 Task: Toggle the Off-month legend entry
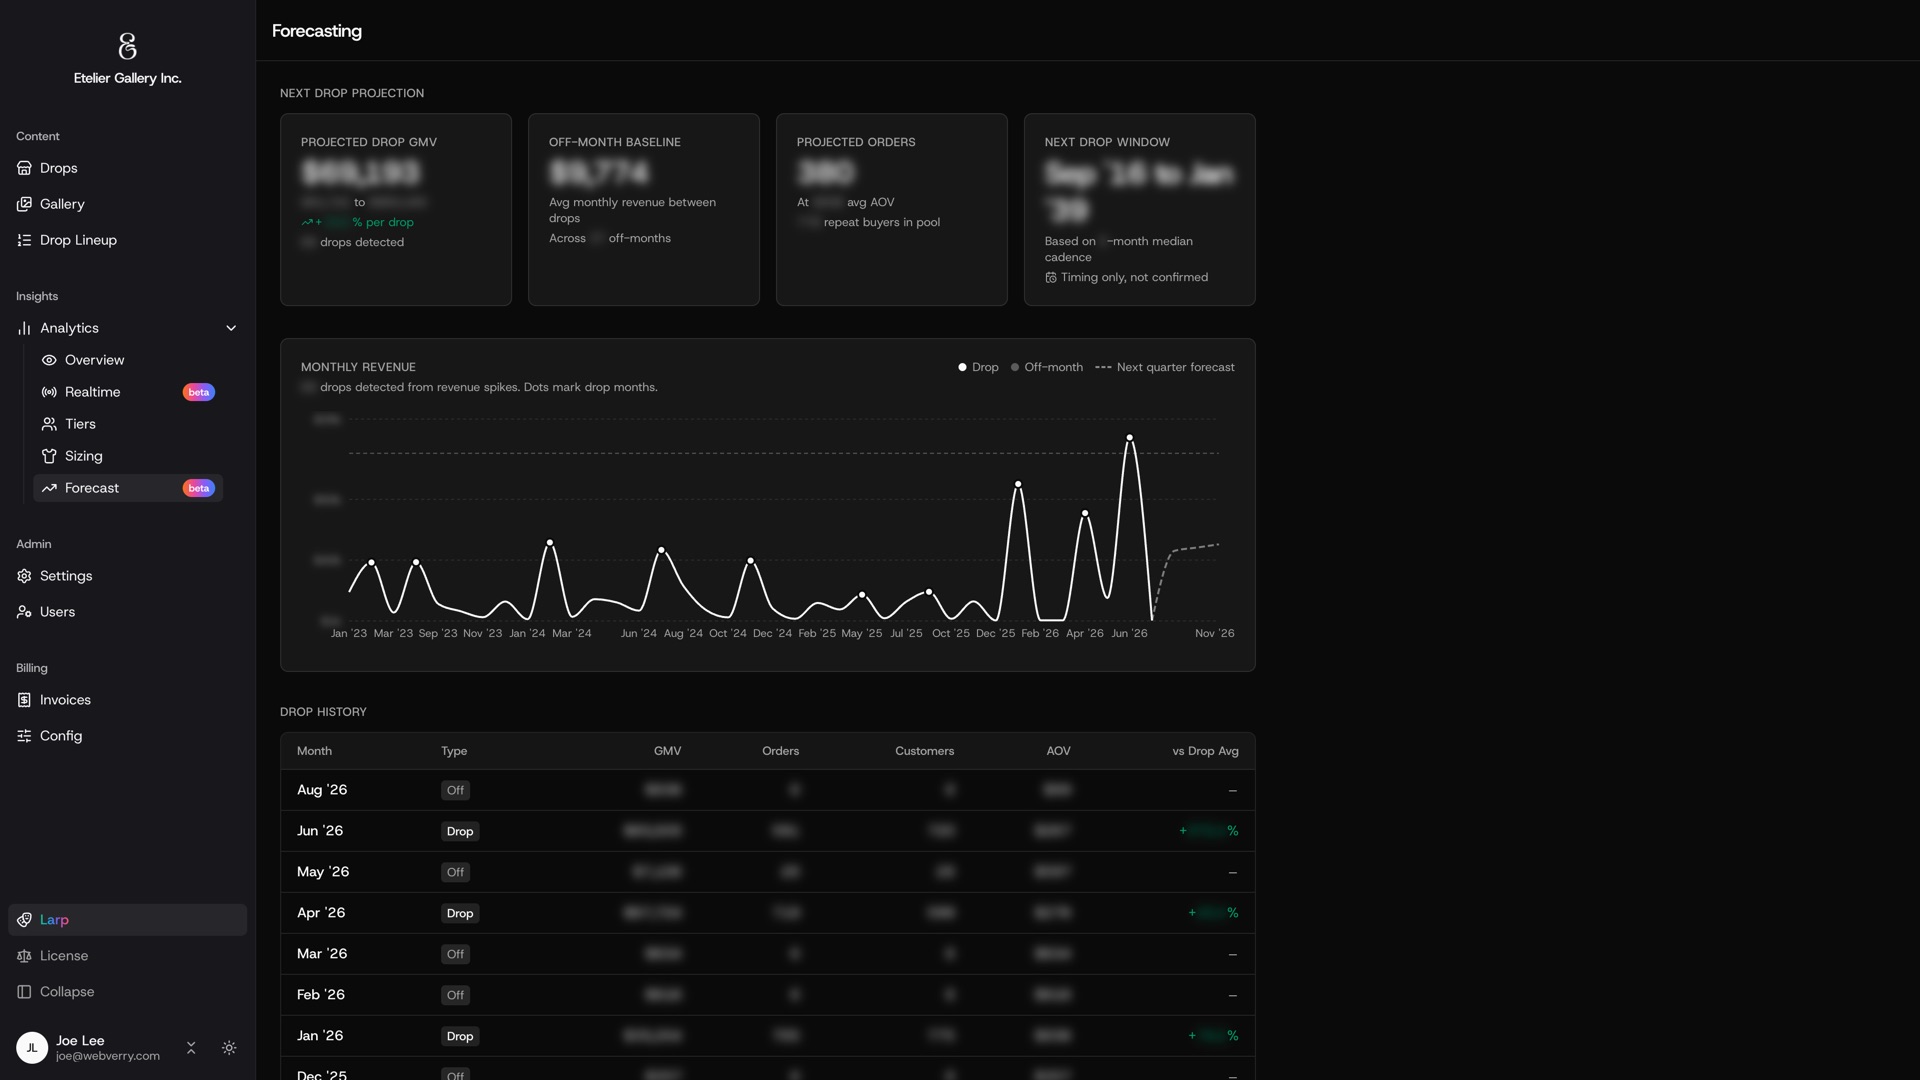tap(1046, 367)
